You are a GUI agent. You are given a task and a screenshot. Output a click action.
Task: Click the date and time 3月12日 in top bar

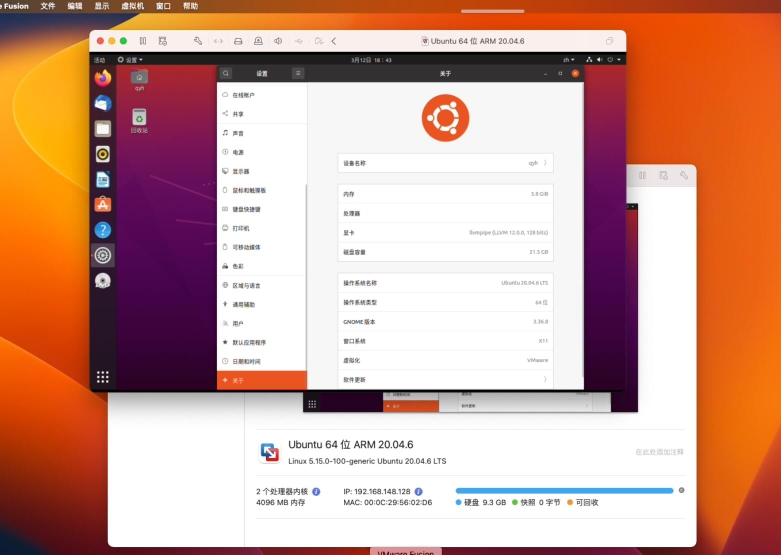click(x=371, y=60)
